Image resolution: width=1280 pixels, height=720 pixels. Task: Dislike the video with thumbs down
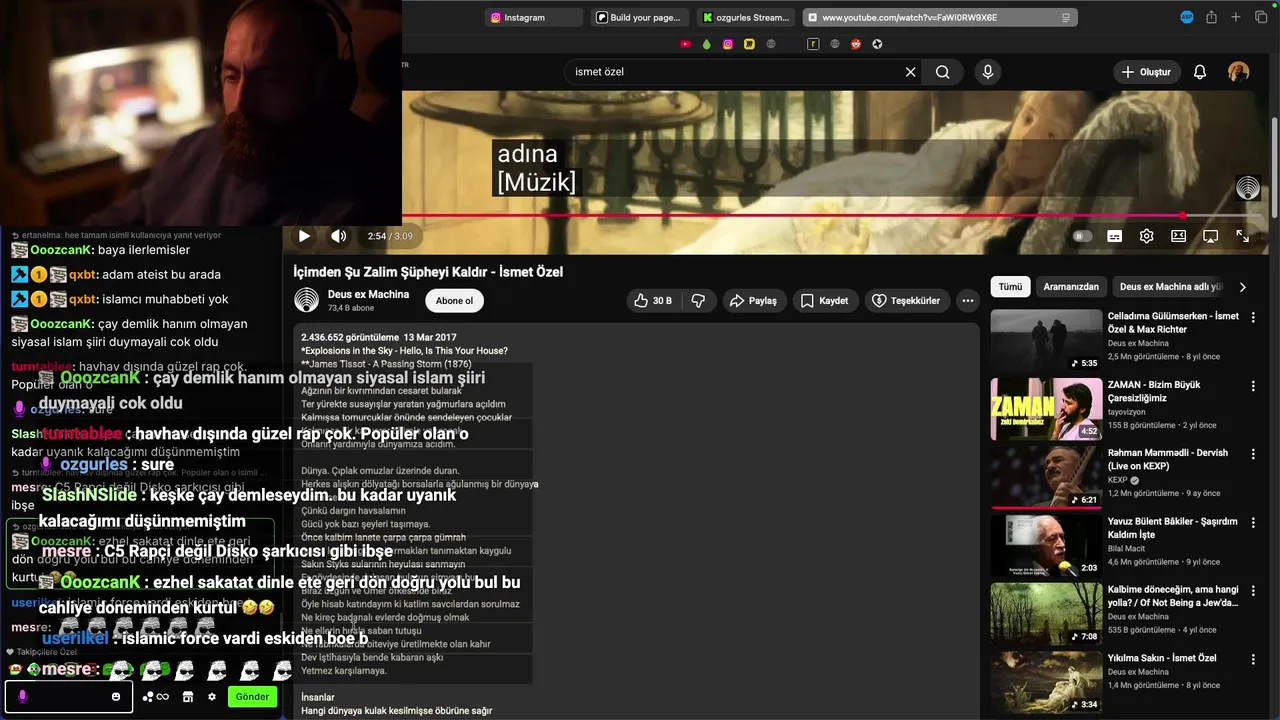[699, 300]
